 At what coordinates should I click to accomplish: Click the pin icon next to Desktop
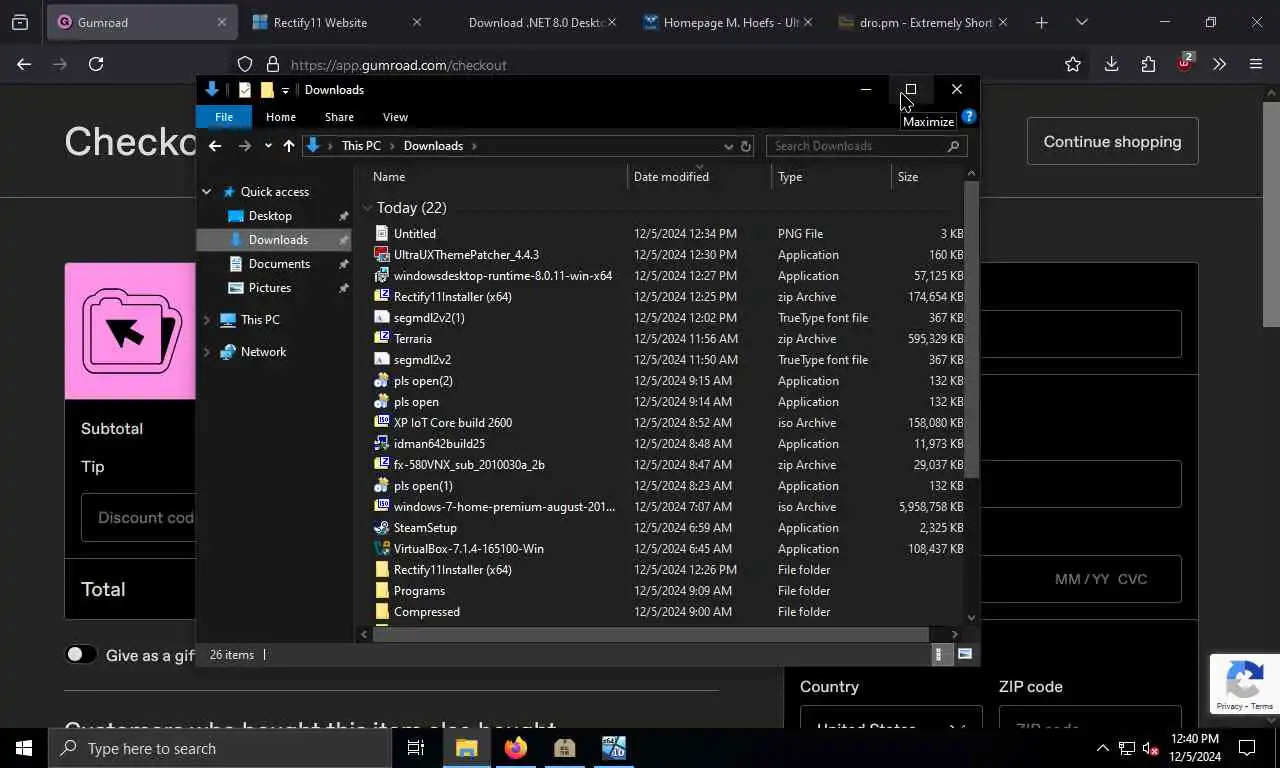pos(343,216)
